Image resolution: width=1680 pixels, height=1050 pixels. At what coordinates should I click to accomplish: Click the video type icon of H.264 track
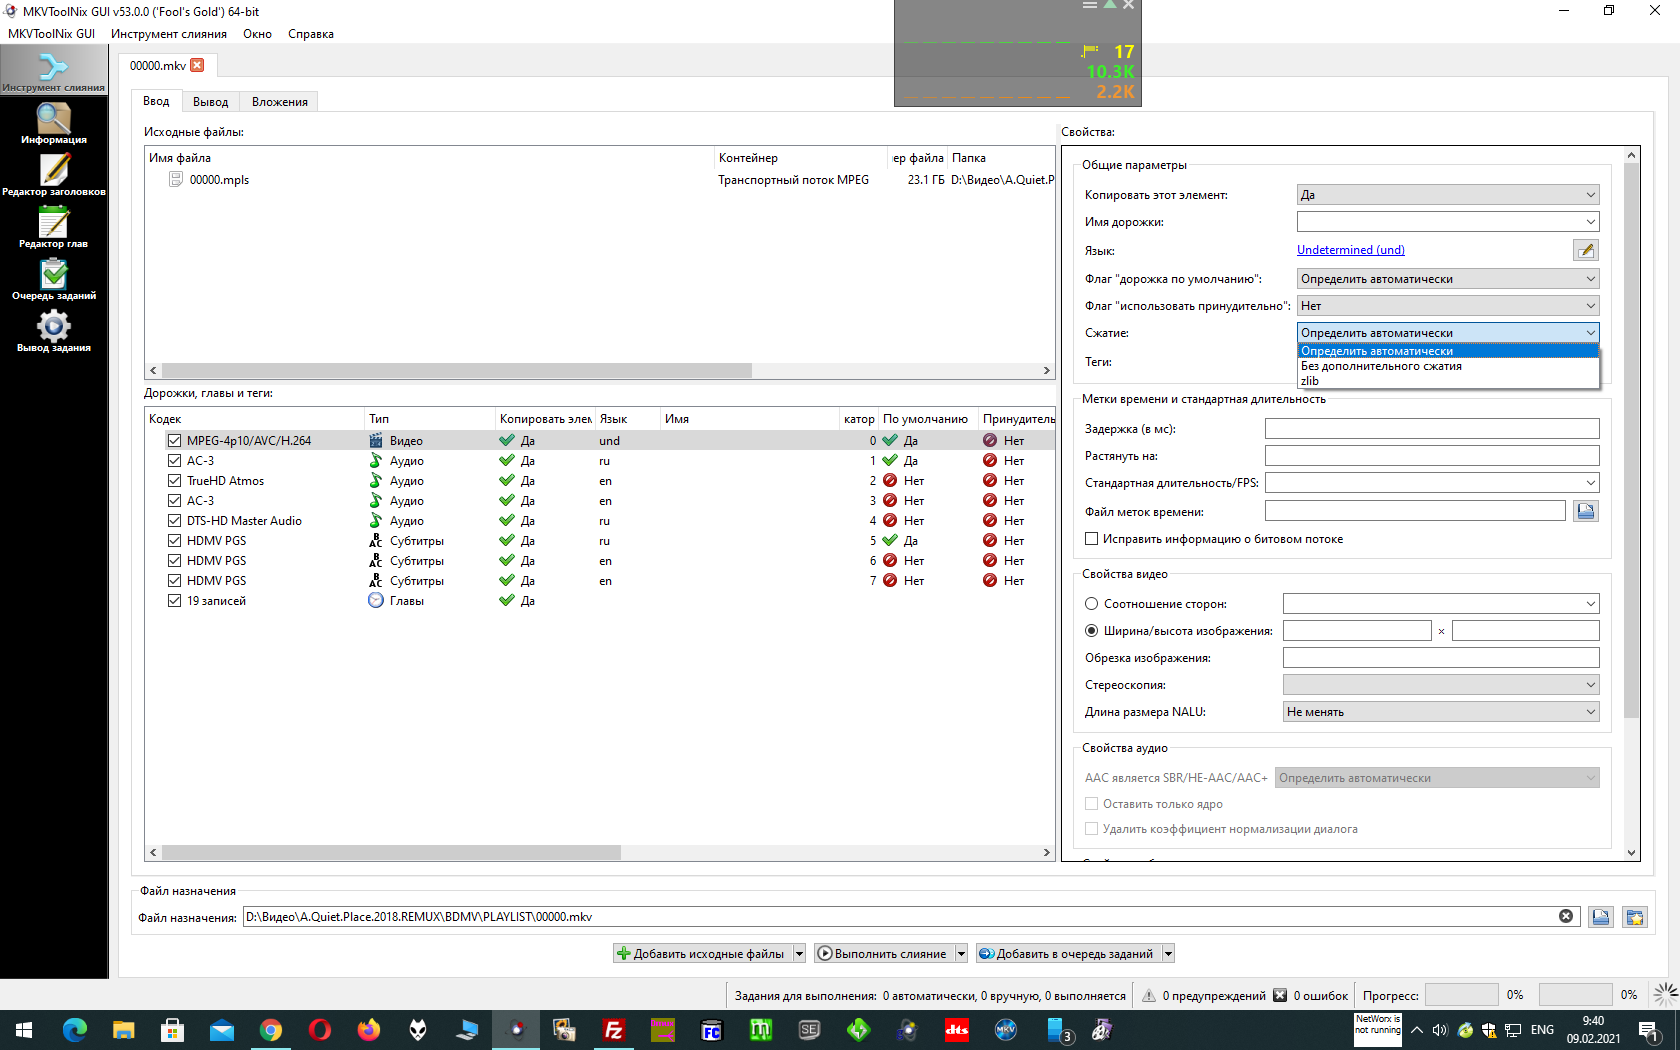[x=376, y=440]
